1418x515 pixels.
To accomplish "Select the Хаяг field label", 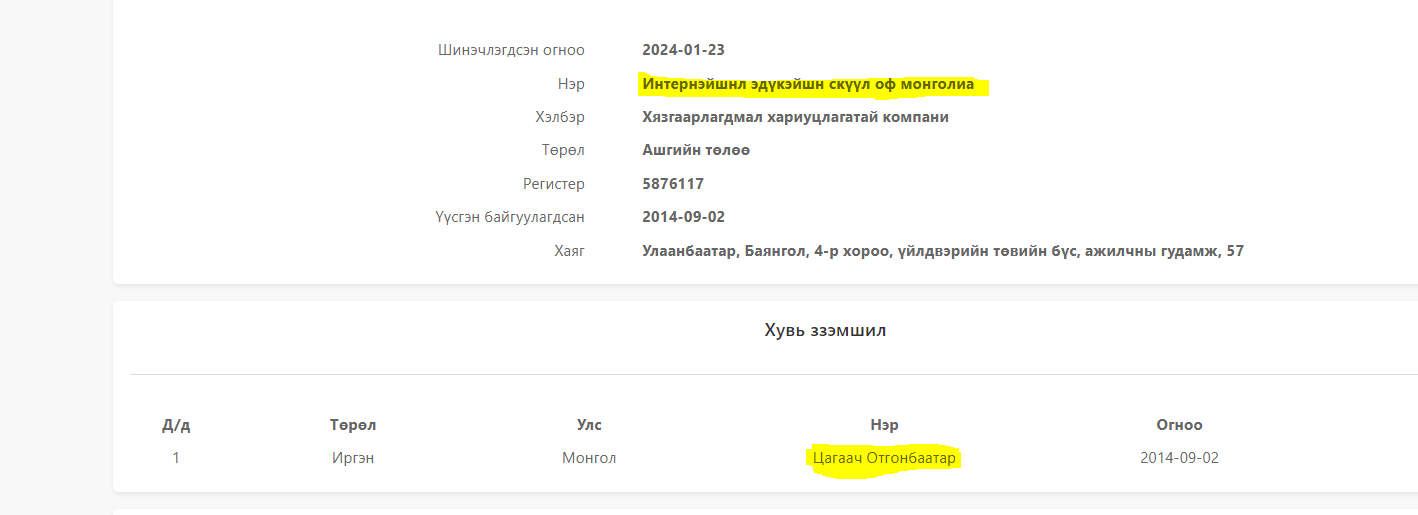I will pyautogui.click(x=567, y=251).
